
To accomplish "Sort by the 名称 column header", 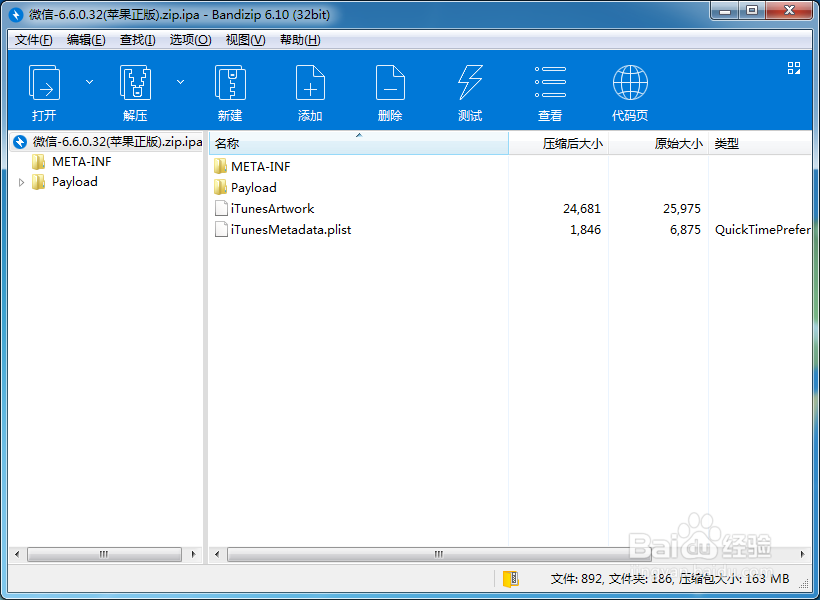I will (359, 143).
